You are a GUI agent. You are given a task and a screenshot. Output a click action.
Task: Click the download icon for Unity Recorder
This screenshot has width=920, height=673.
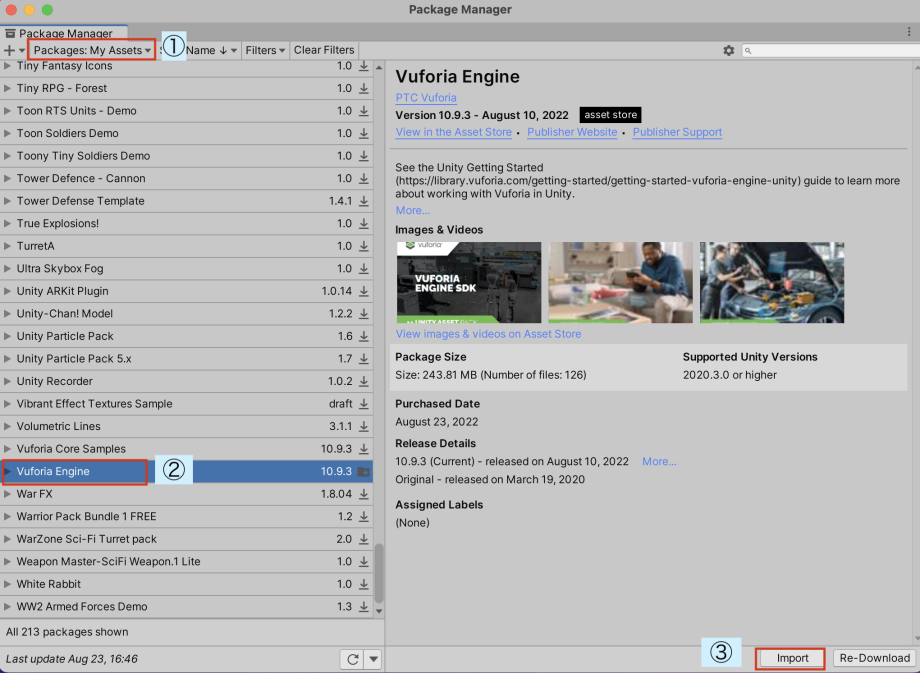tap(363, 381)
